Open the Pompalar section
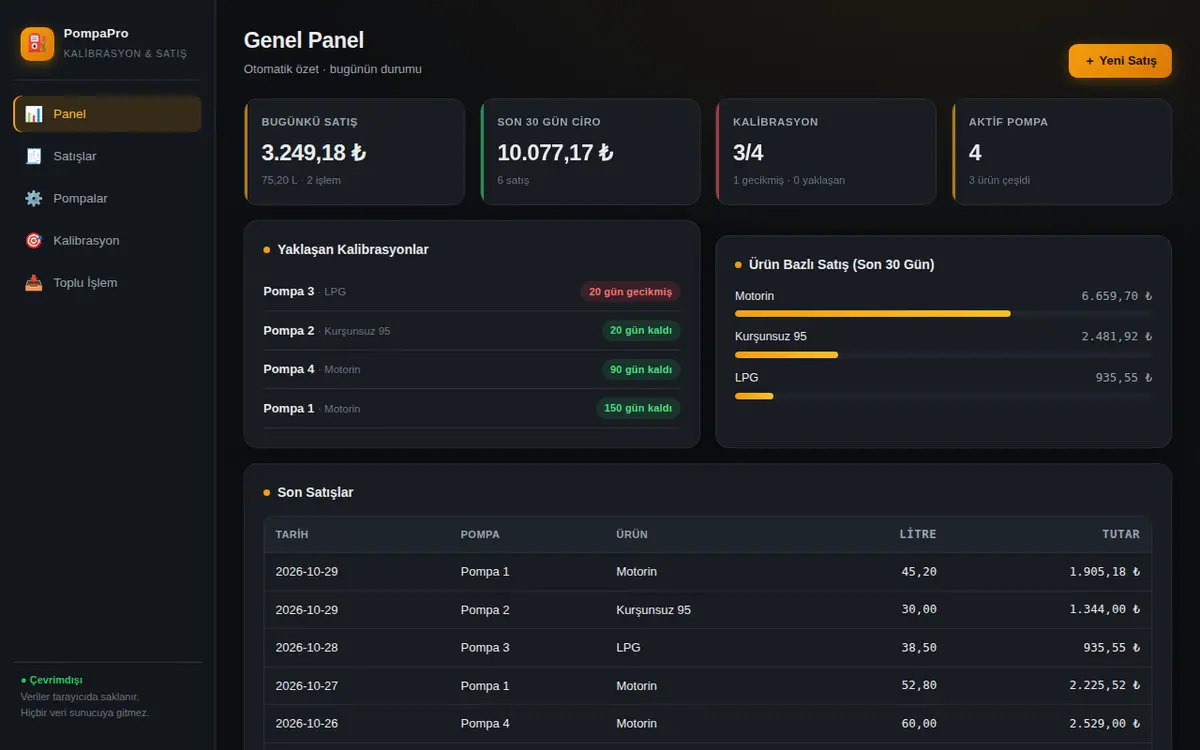Viewport: 1200px width, 750px height. pos(107,198)
